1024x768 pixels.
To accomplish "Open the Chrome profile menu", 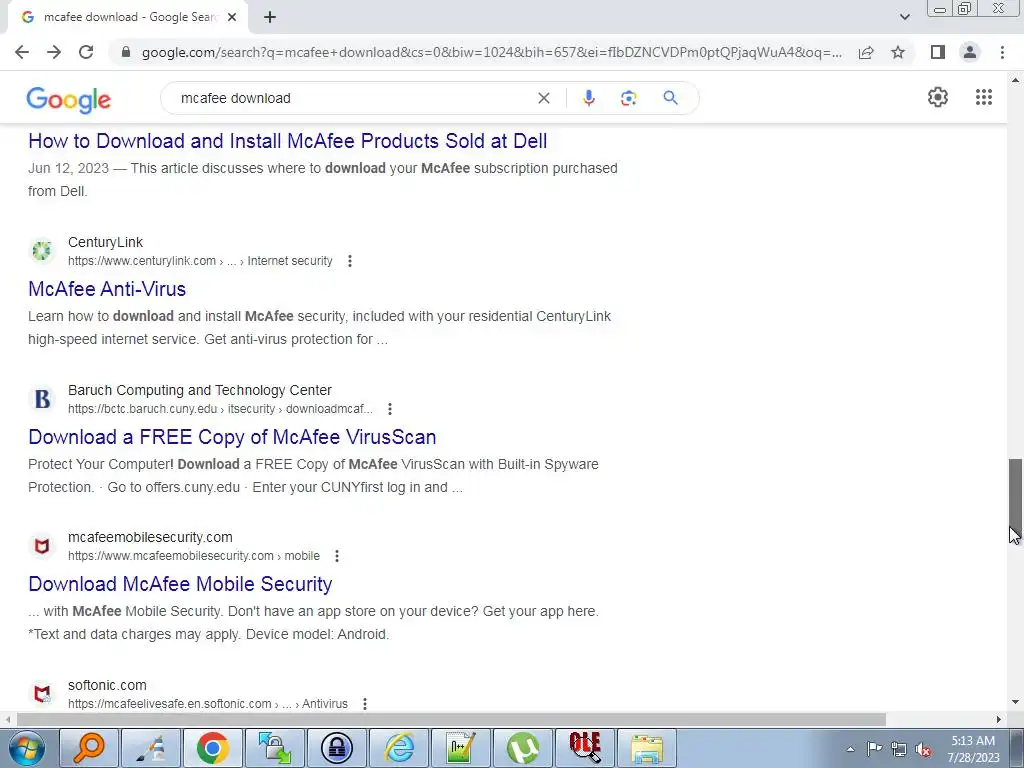I will point(970,52).
